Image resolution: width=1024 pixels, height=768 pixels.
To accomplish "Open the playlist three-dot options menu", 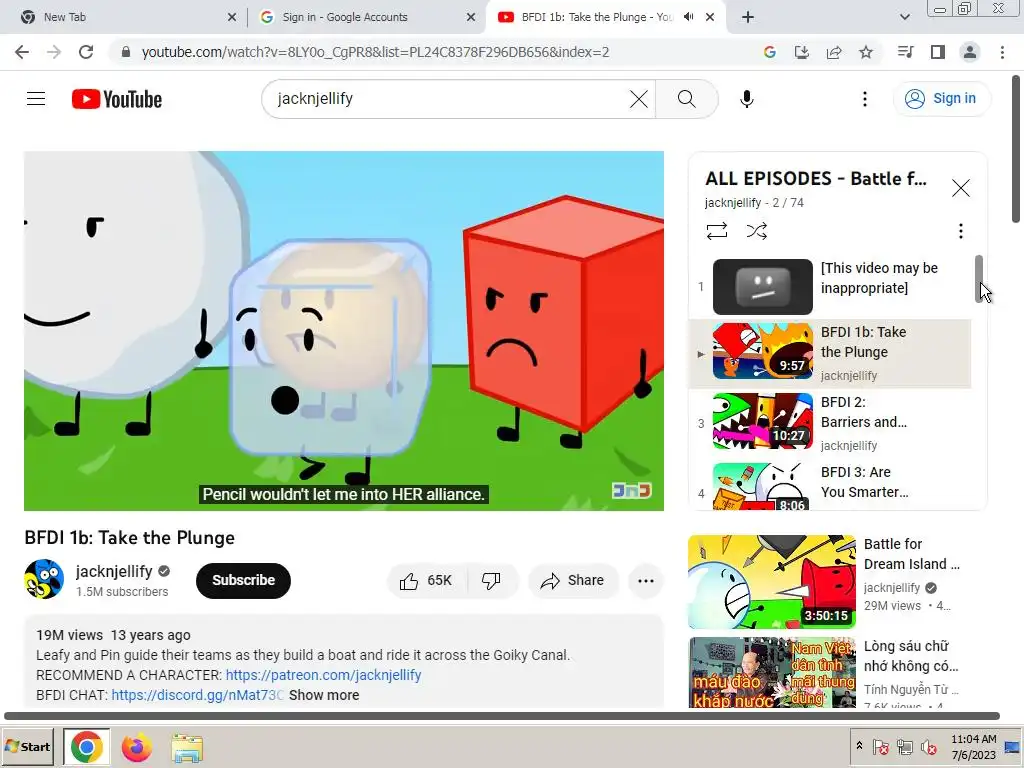I will 960,231.
